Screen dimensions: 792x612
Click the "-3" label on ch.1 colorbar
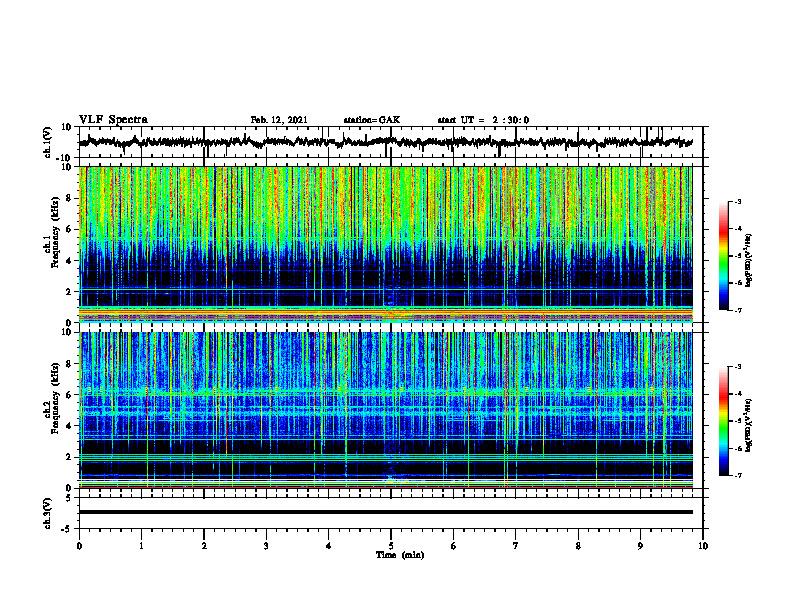tap(737, 202)
